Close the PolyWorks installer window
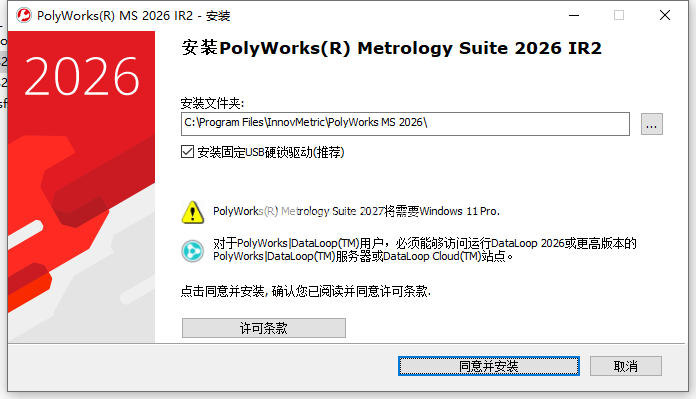Viewport: 696px width, 399px height. point(664,15)
